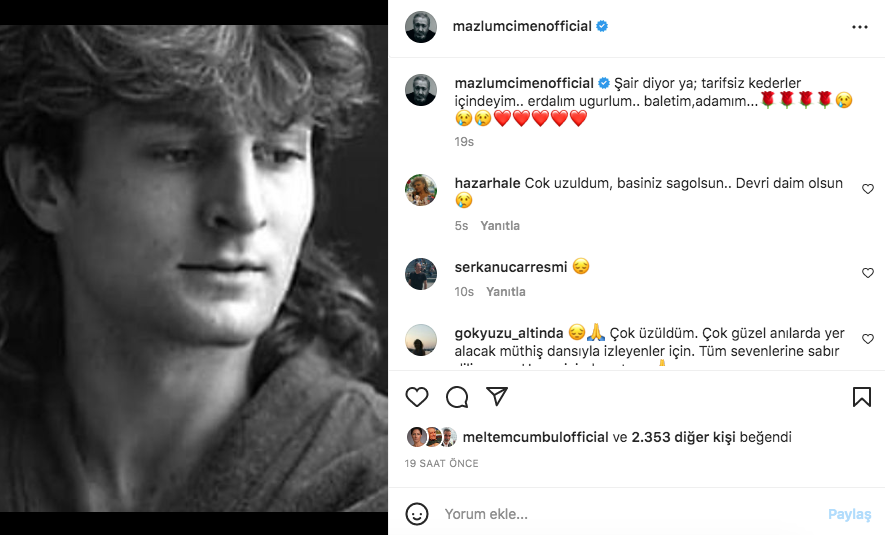Open emoji picker smiley icon
Screen dimensions: 885x535
(417, 514)
